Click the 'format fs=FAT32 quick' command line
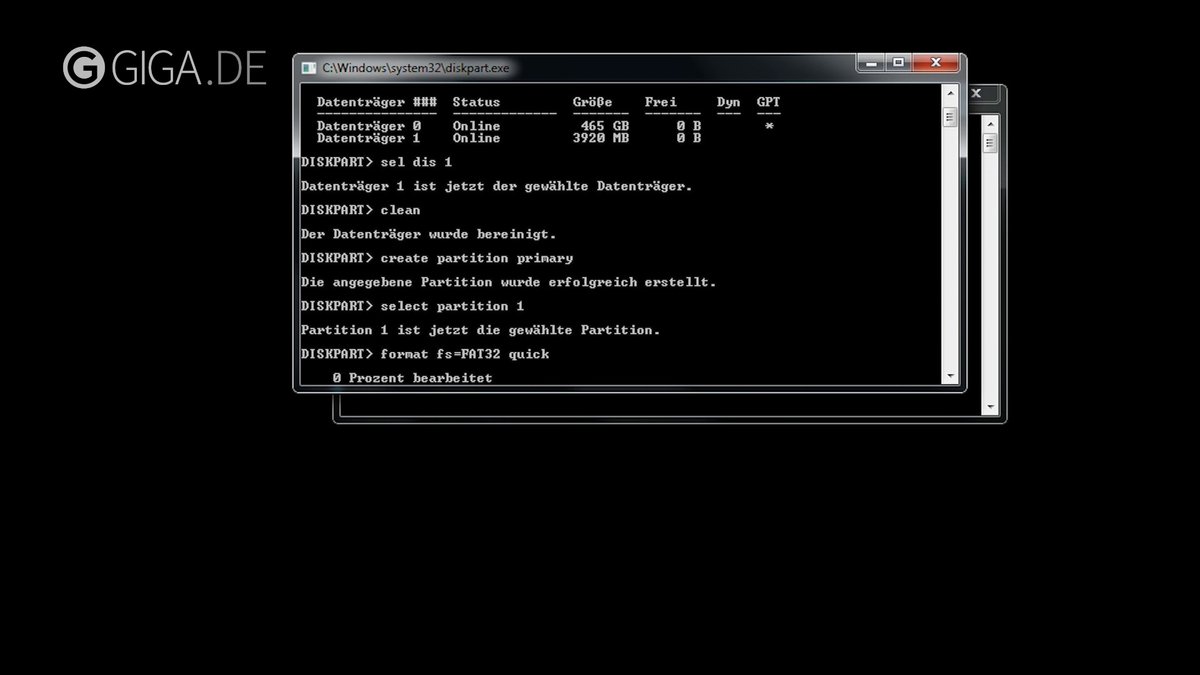1200x675 pixels. click(x=465, y=354)
